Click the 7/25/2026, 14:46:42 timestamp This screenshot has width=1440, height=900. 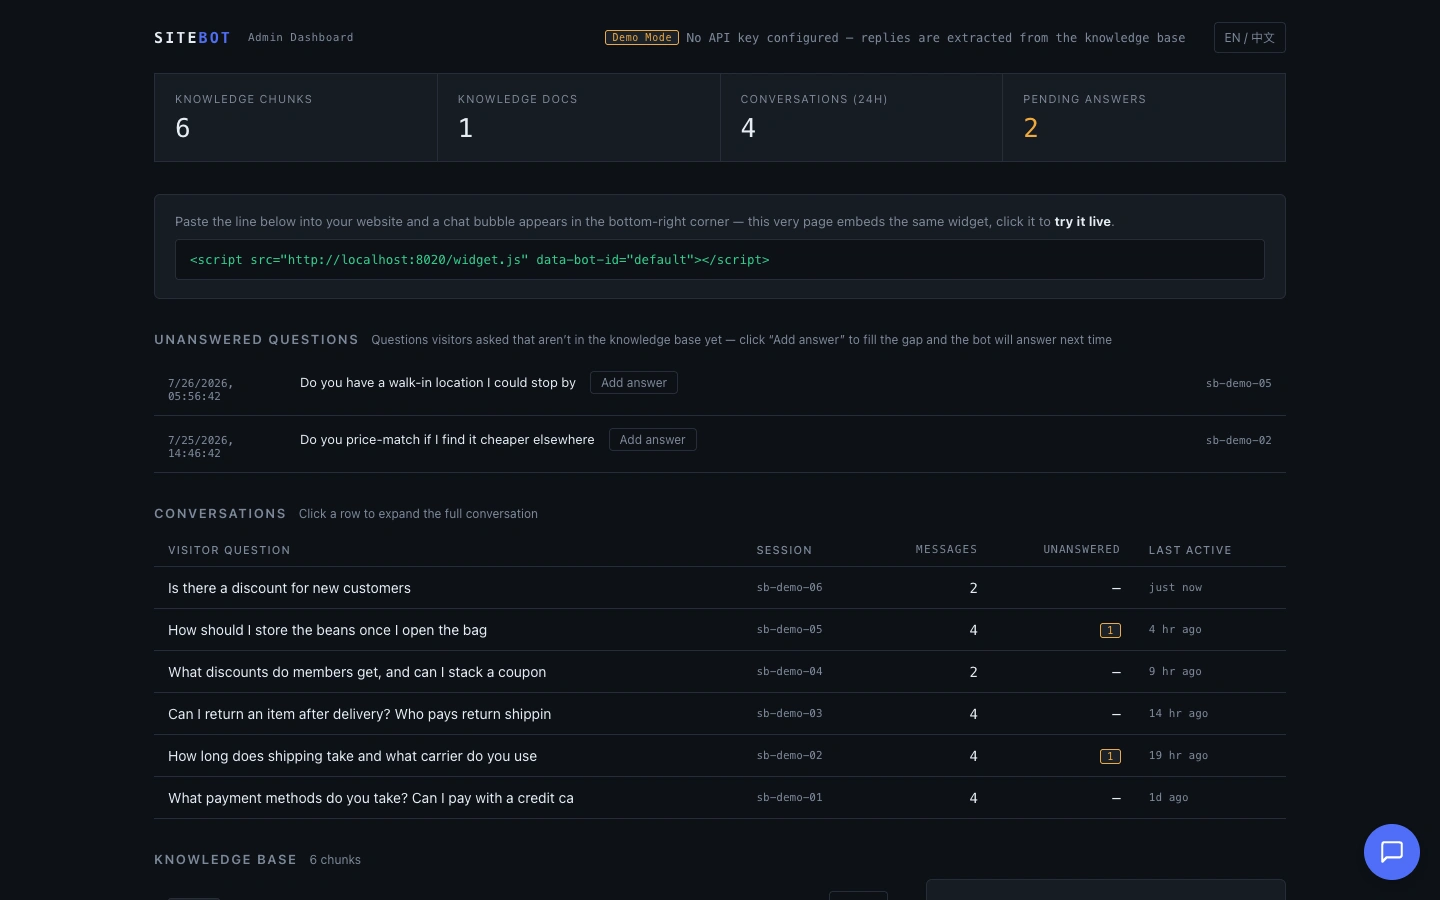point(200,447)
